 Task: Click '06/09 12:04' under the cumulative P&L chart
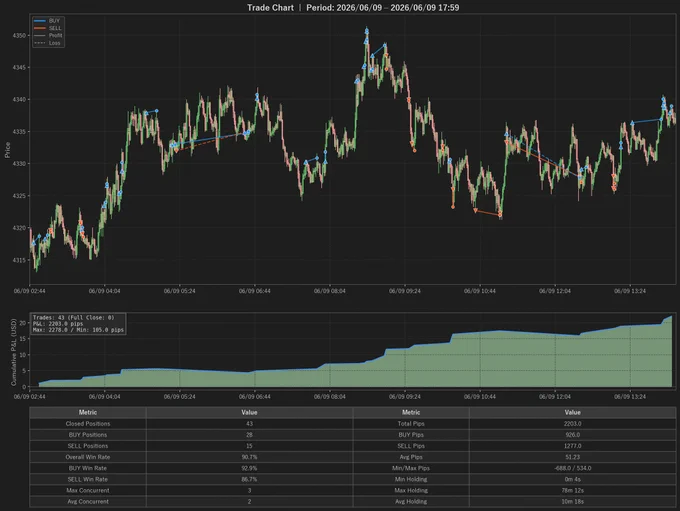click(555, 396)
